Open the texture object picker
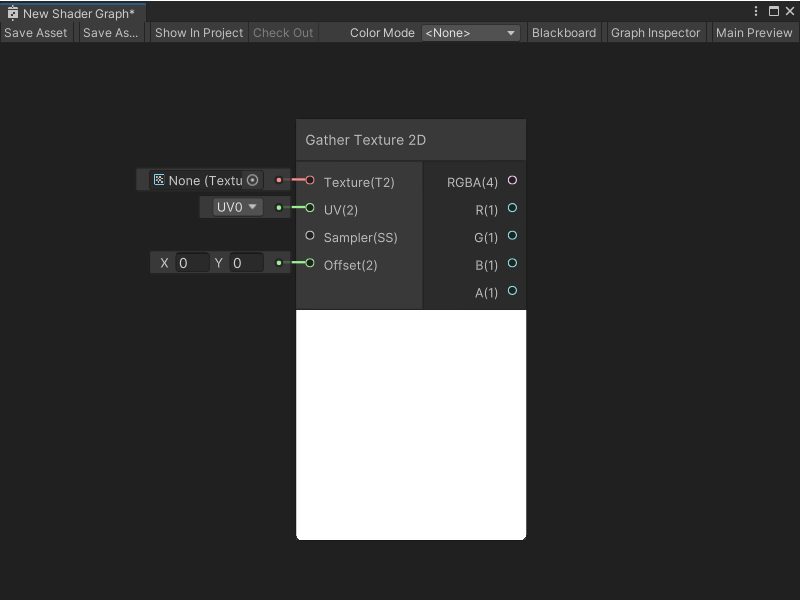This screenshot has width=800, height=600. coord(251,180)
